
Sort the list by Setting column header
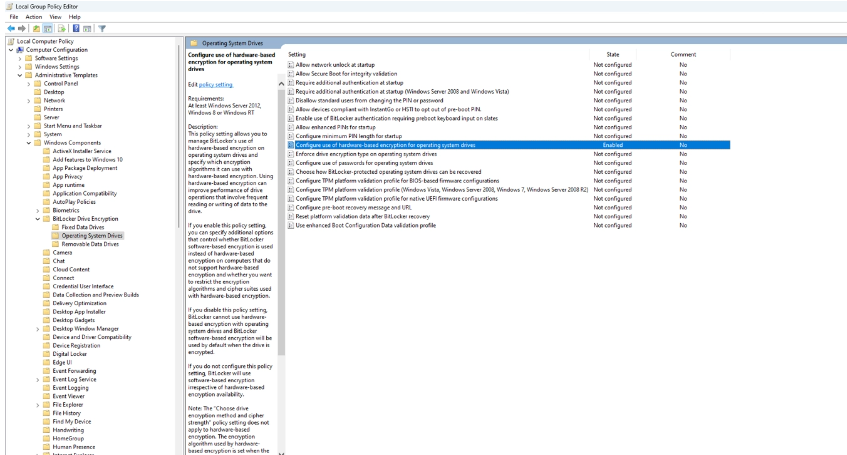(297, 54)
